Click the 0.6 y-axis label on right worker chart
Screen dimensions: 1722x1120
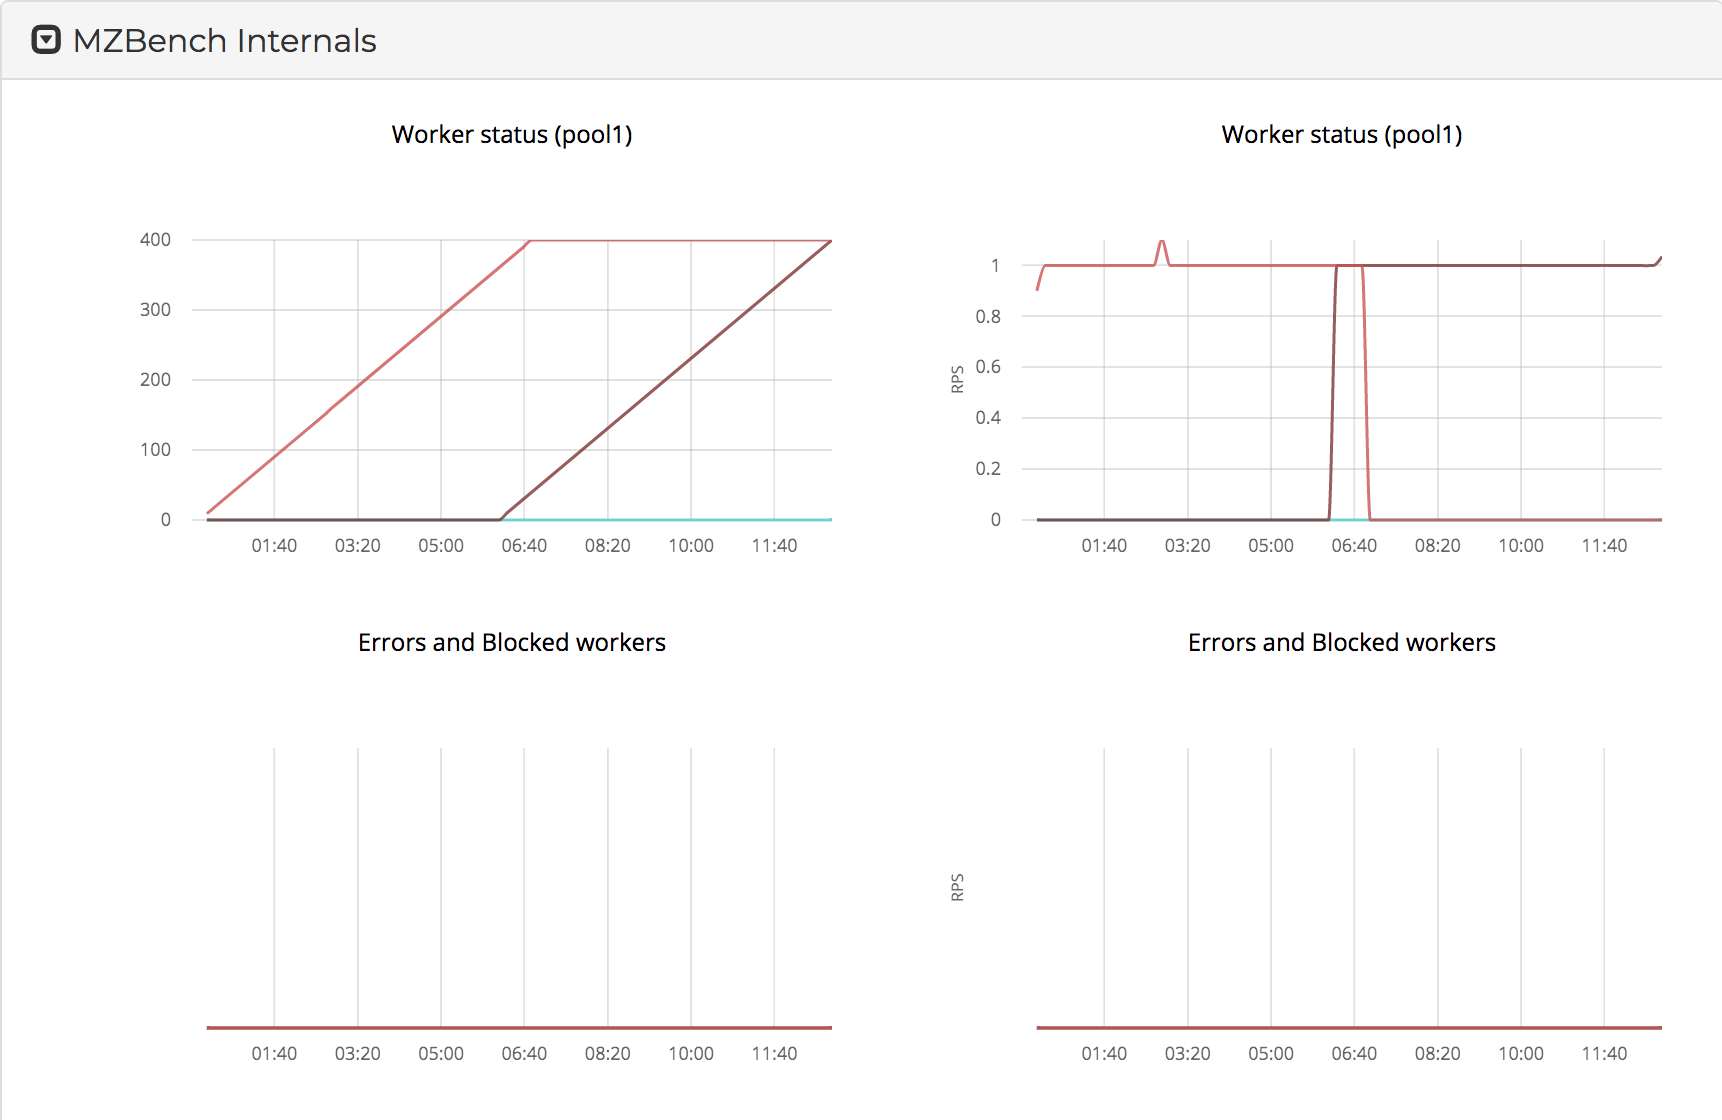point(988,367)
